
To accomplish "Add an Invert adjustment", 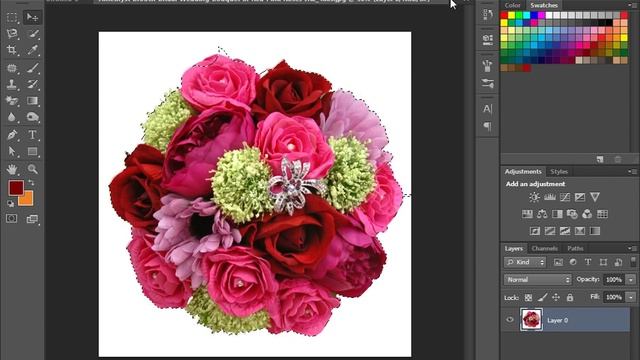I will [x=535, y=231].
